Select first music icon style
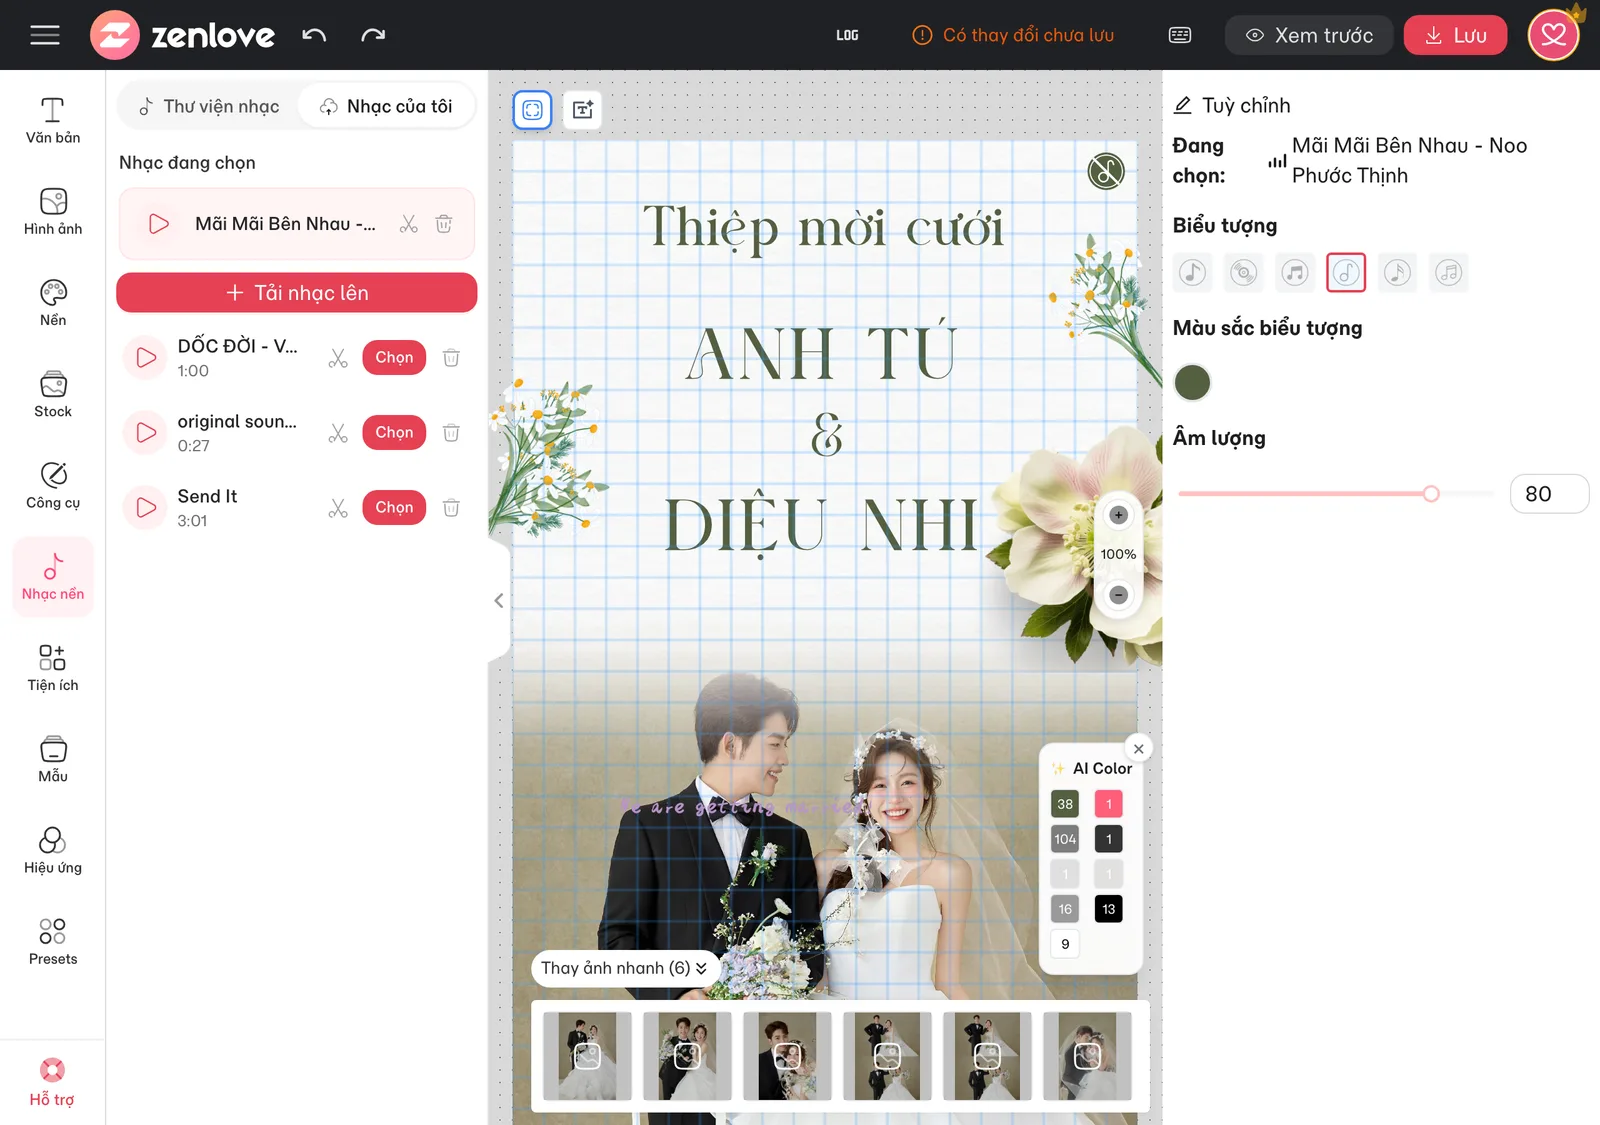 (1192, 272)
